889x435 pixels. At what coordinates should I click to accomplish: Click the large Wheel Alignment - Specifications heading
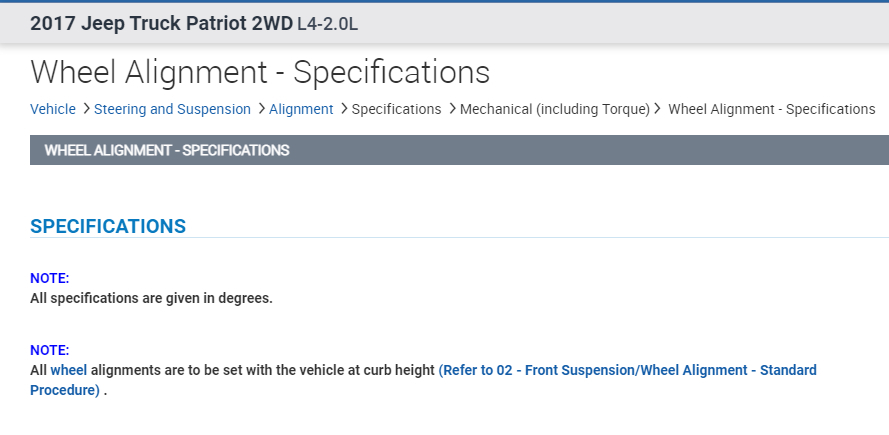click(x=260, y=72)
